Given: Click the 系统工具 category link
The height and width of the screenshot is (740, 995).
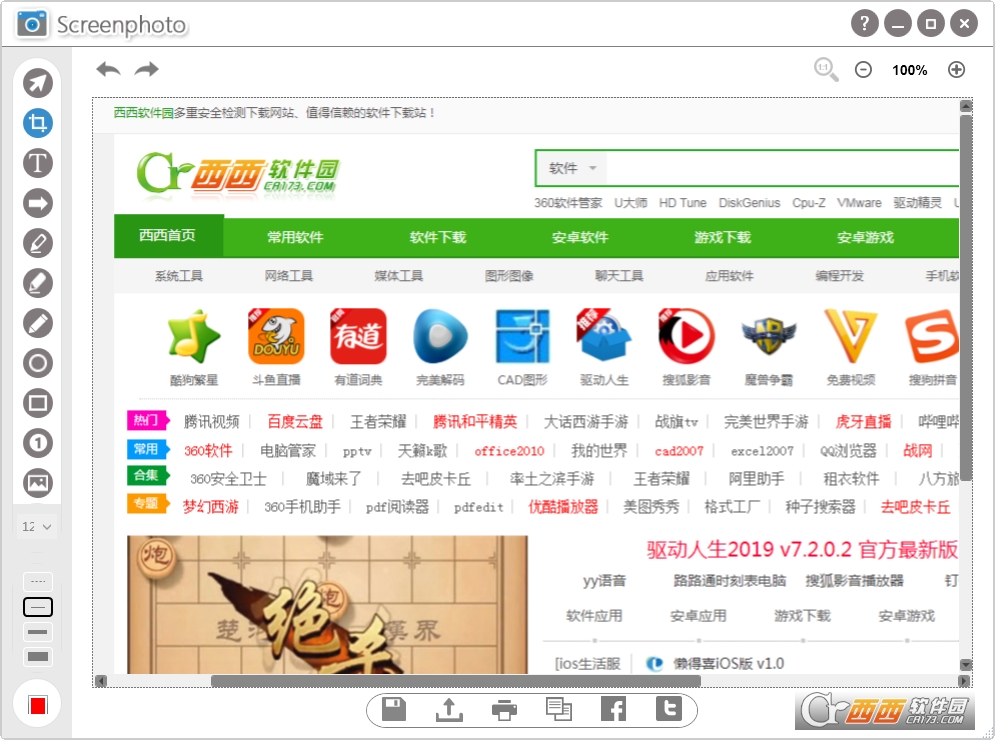Looking at the screenshot, I should coord(179,275).
